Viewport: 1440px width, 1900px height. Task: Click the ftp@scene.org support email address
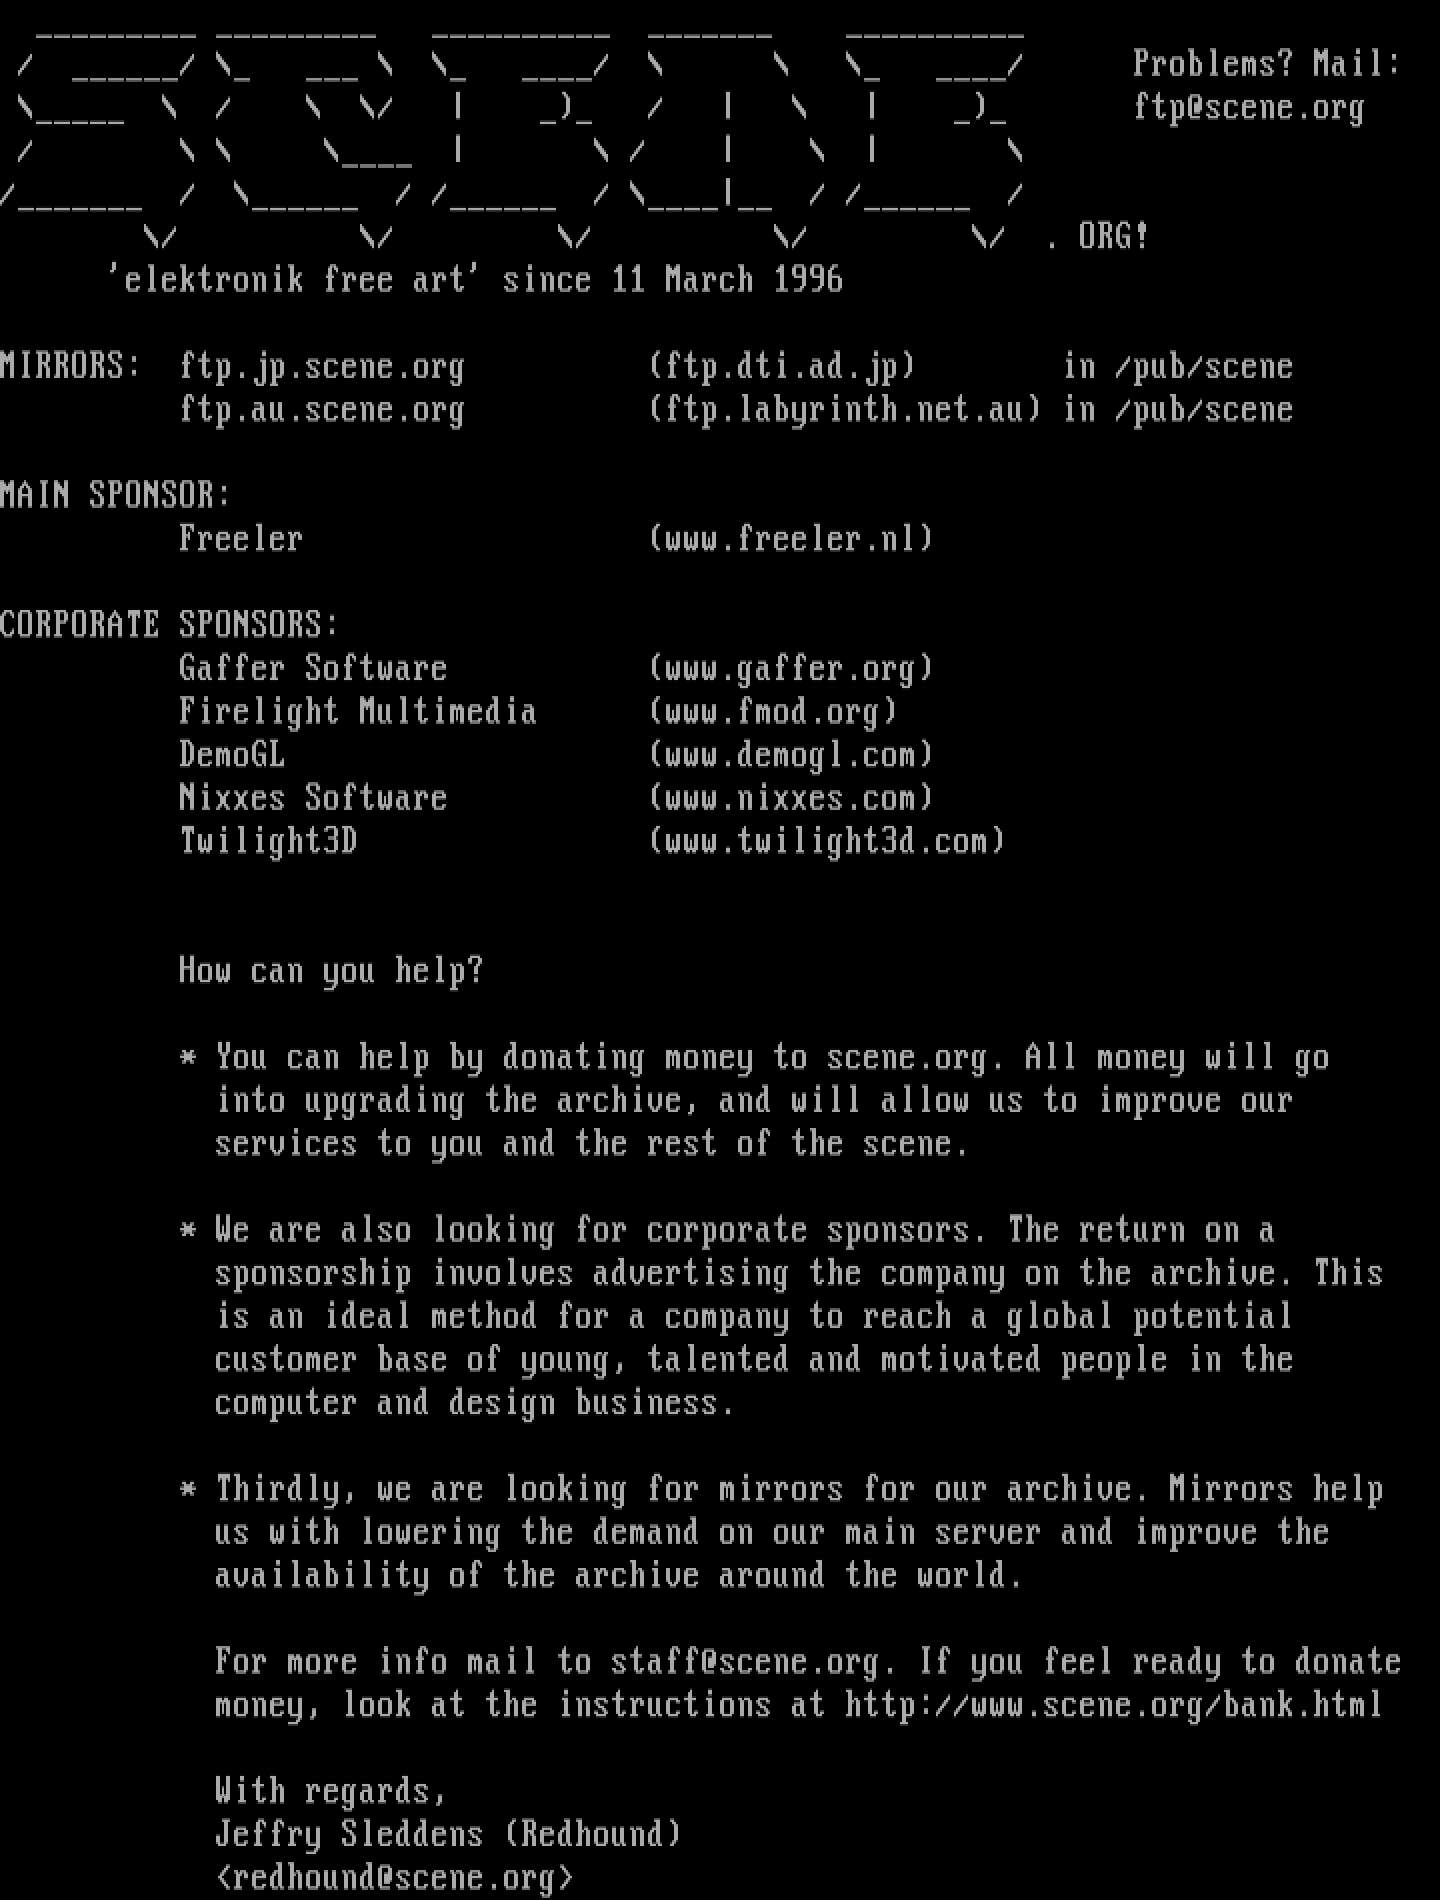point(1249,108)
